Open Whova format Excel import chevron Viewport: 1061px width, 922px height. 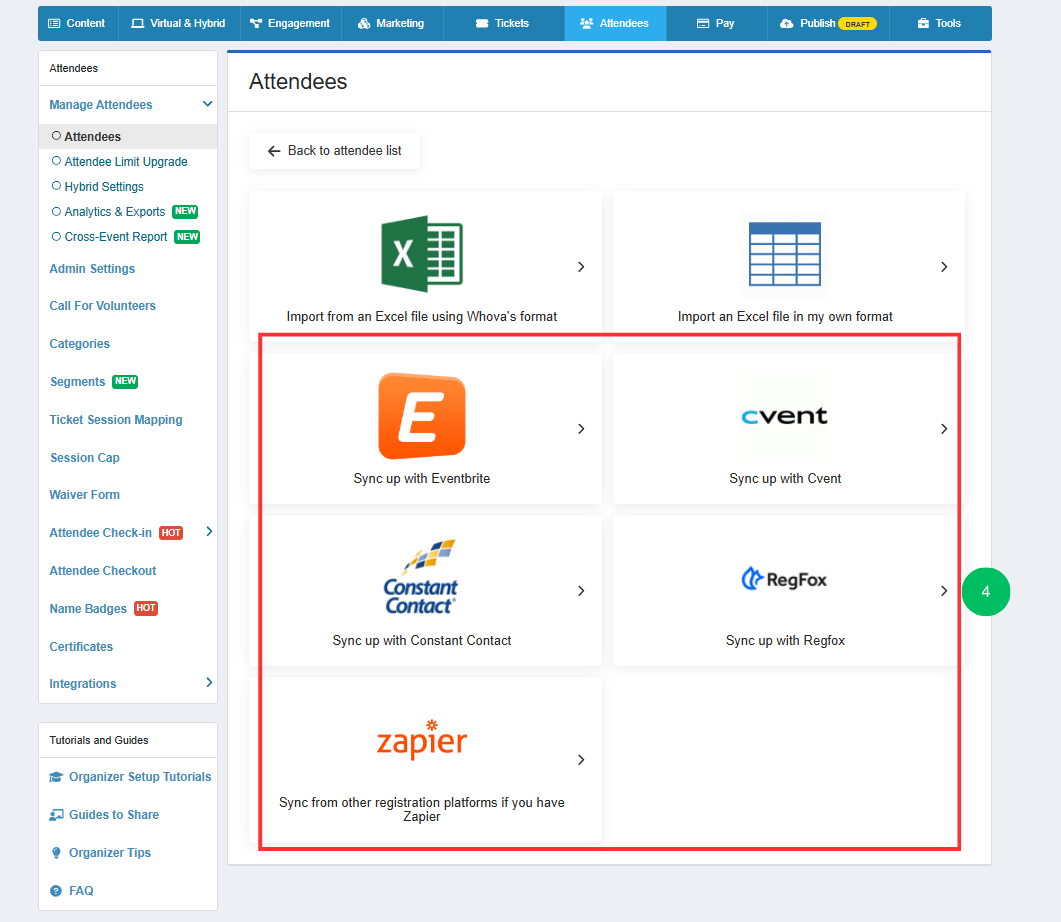click(581, 267)
